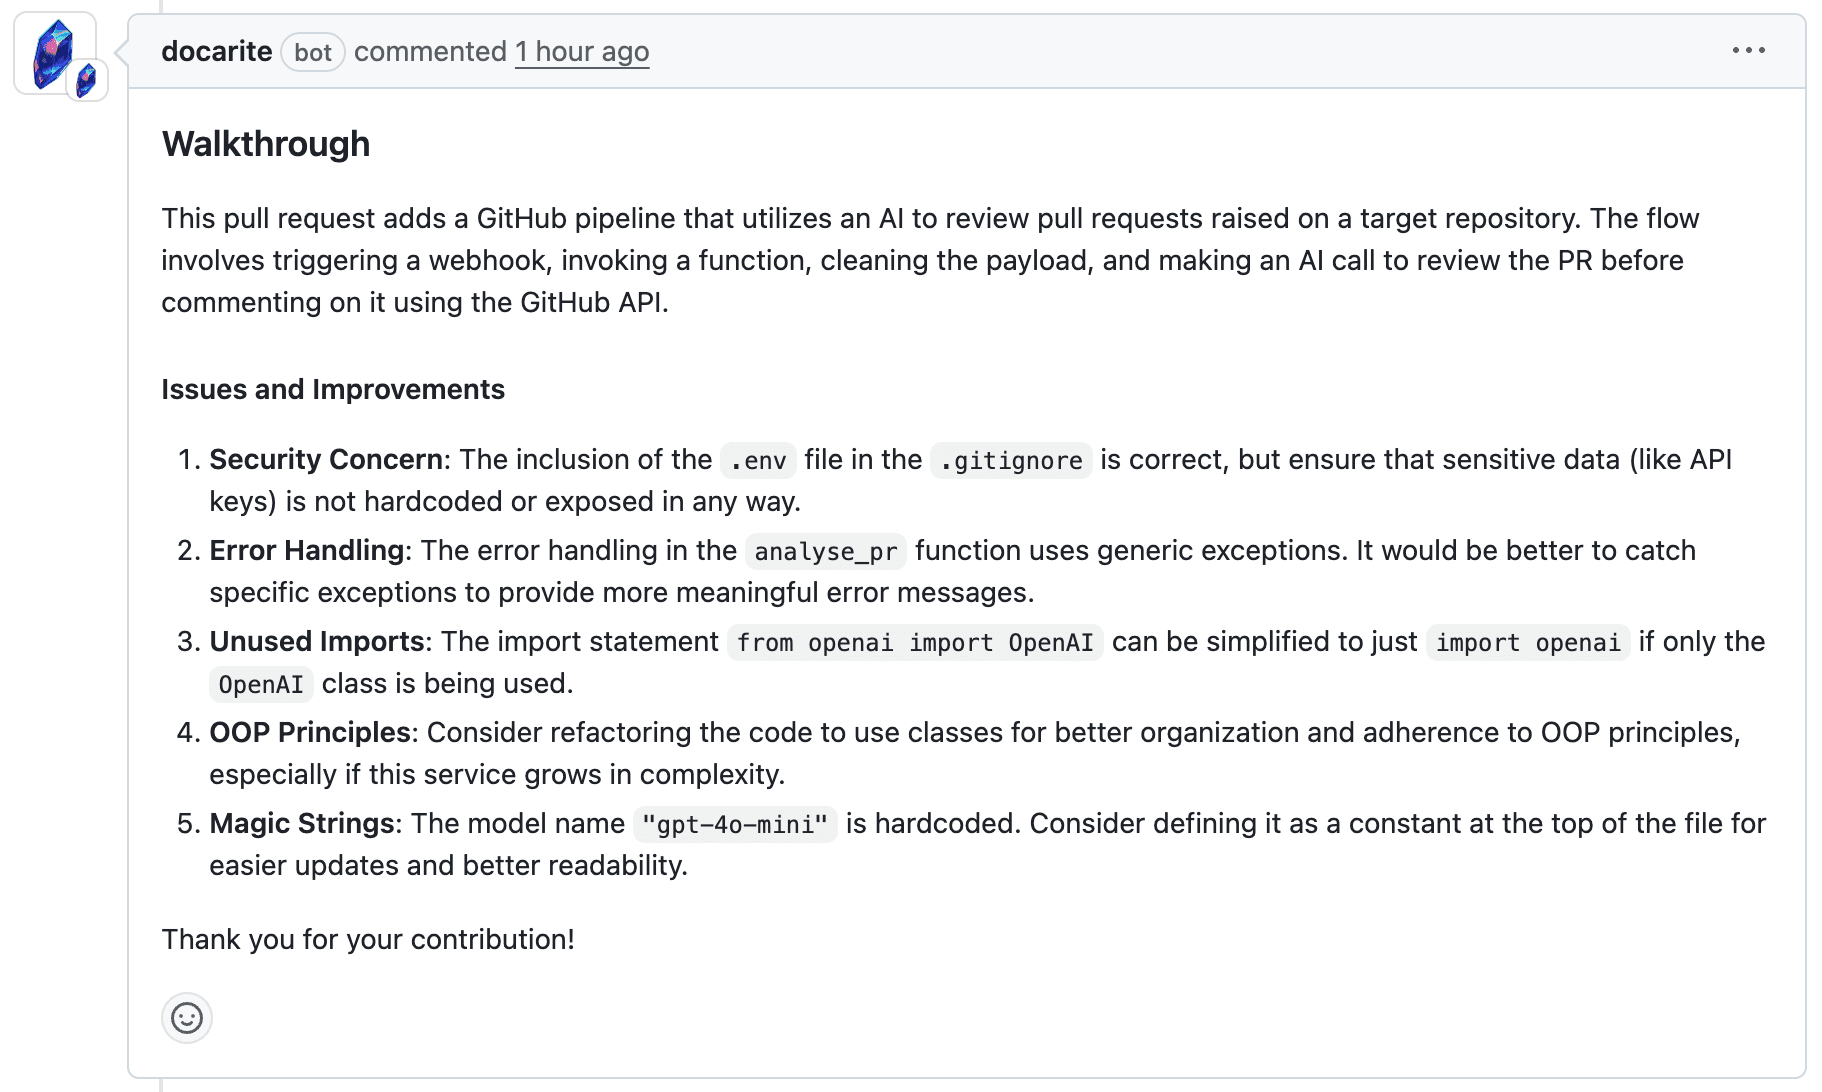Open the reaction dropdown under the walkthrough
1822x1092 pixels.
tap(187, 1017)
